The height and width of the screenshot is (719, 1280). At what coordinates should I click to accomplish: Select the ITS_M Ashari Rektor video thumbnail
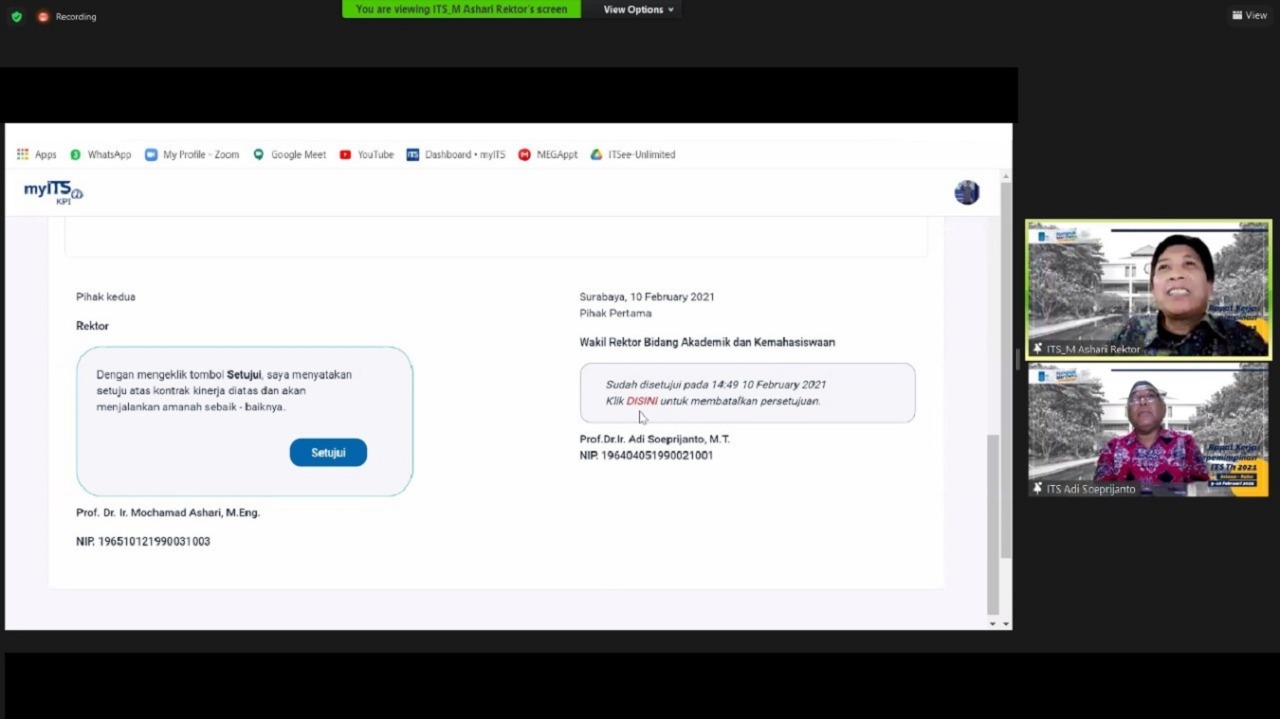[1148, 289]
